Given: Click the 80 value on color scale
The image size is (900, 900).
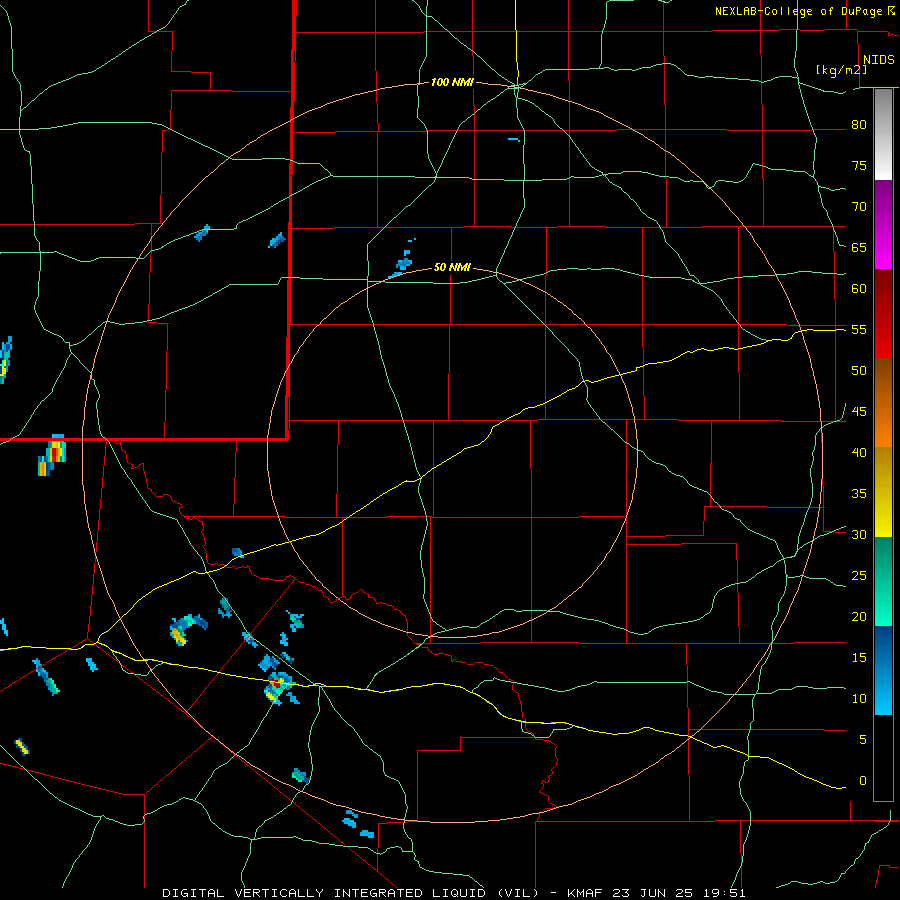Looking at the screenshot, I should [x=859, y=125].
